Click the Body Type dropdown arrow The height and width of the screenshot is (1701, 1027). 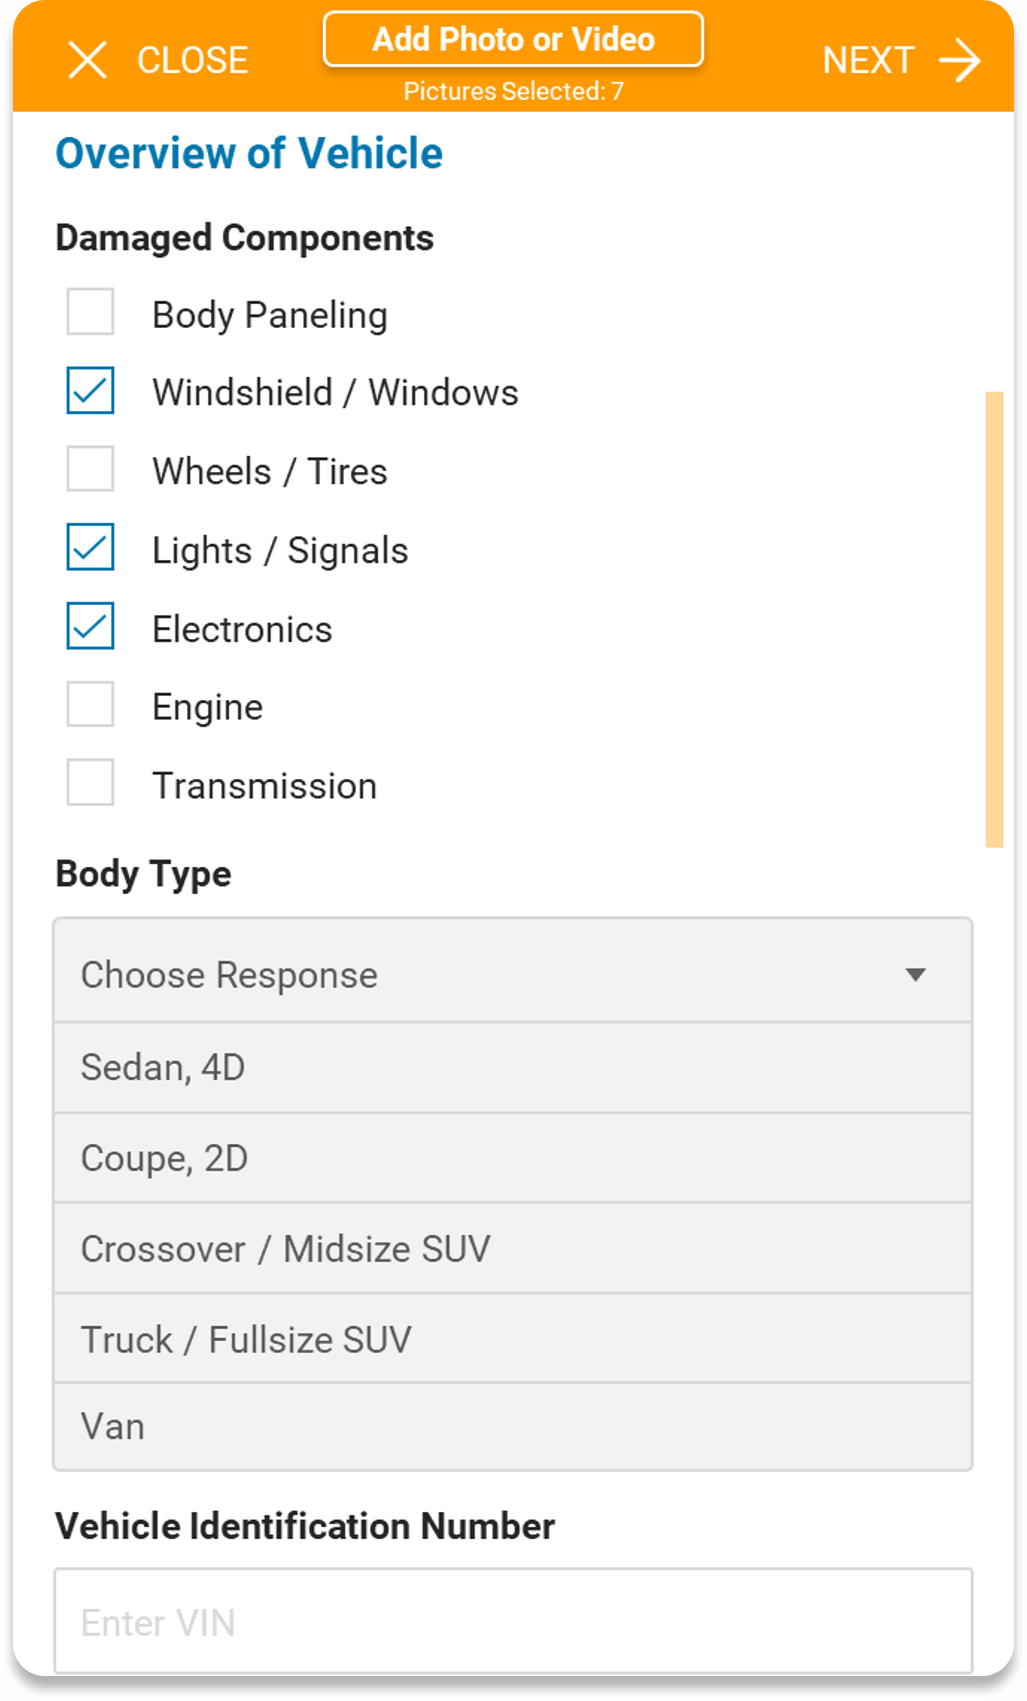[915, 975]
